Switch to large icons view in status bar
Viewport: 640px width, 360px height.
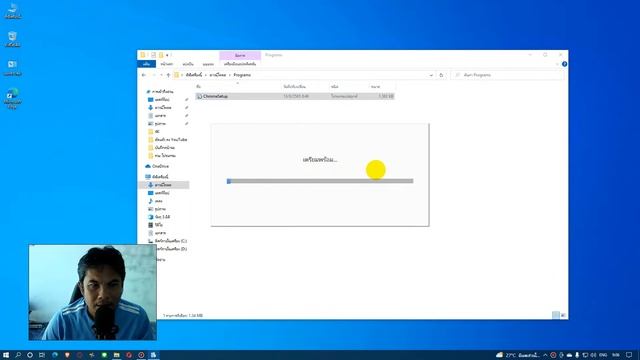[x=563, y=315]
